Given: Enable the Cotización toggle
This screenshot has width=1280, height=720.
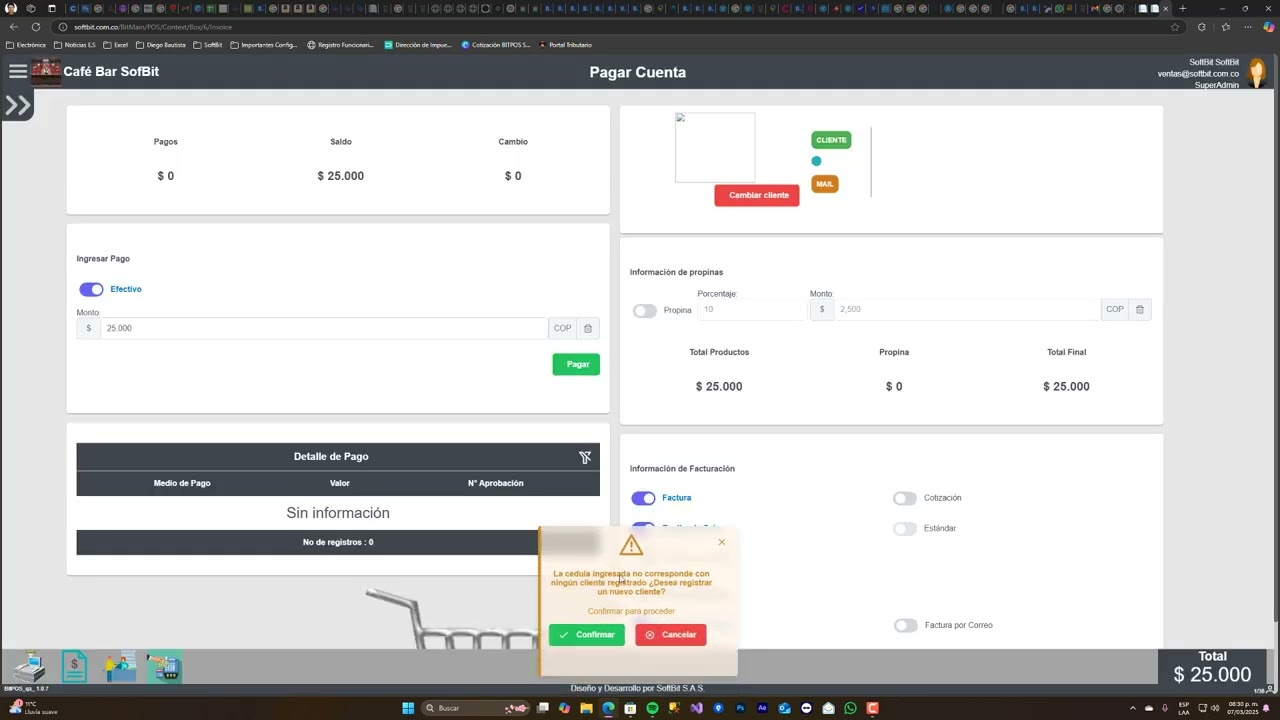Looking at the screenshot, I should coord(905,498).
